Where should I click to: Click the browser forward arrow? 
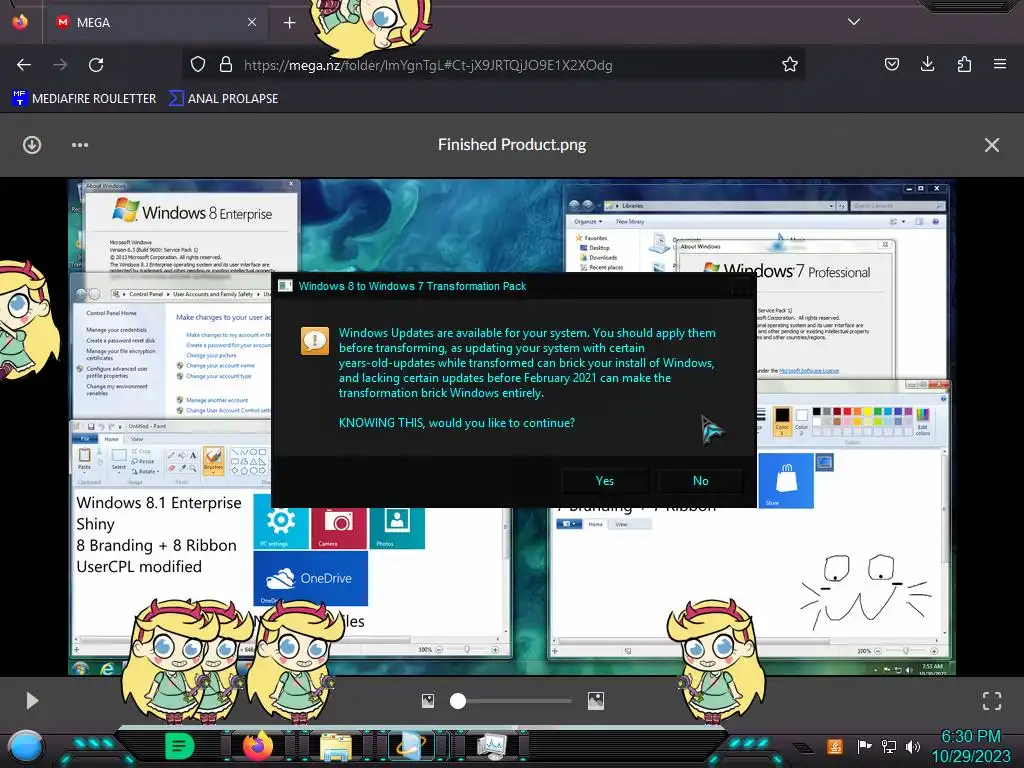[x=60, y=65]
